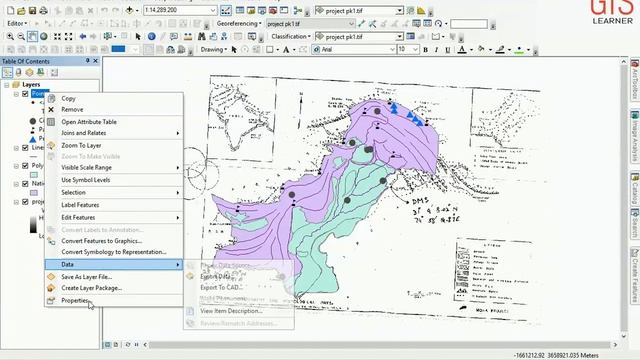Click the blue fill color swatch

pyautogui.click(x=118, y=49)
